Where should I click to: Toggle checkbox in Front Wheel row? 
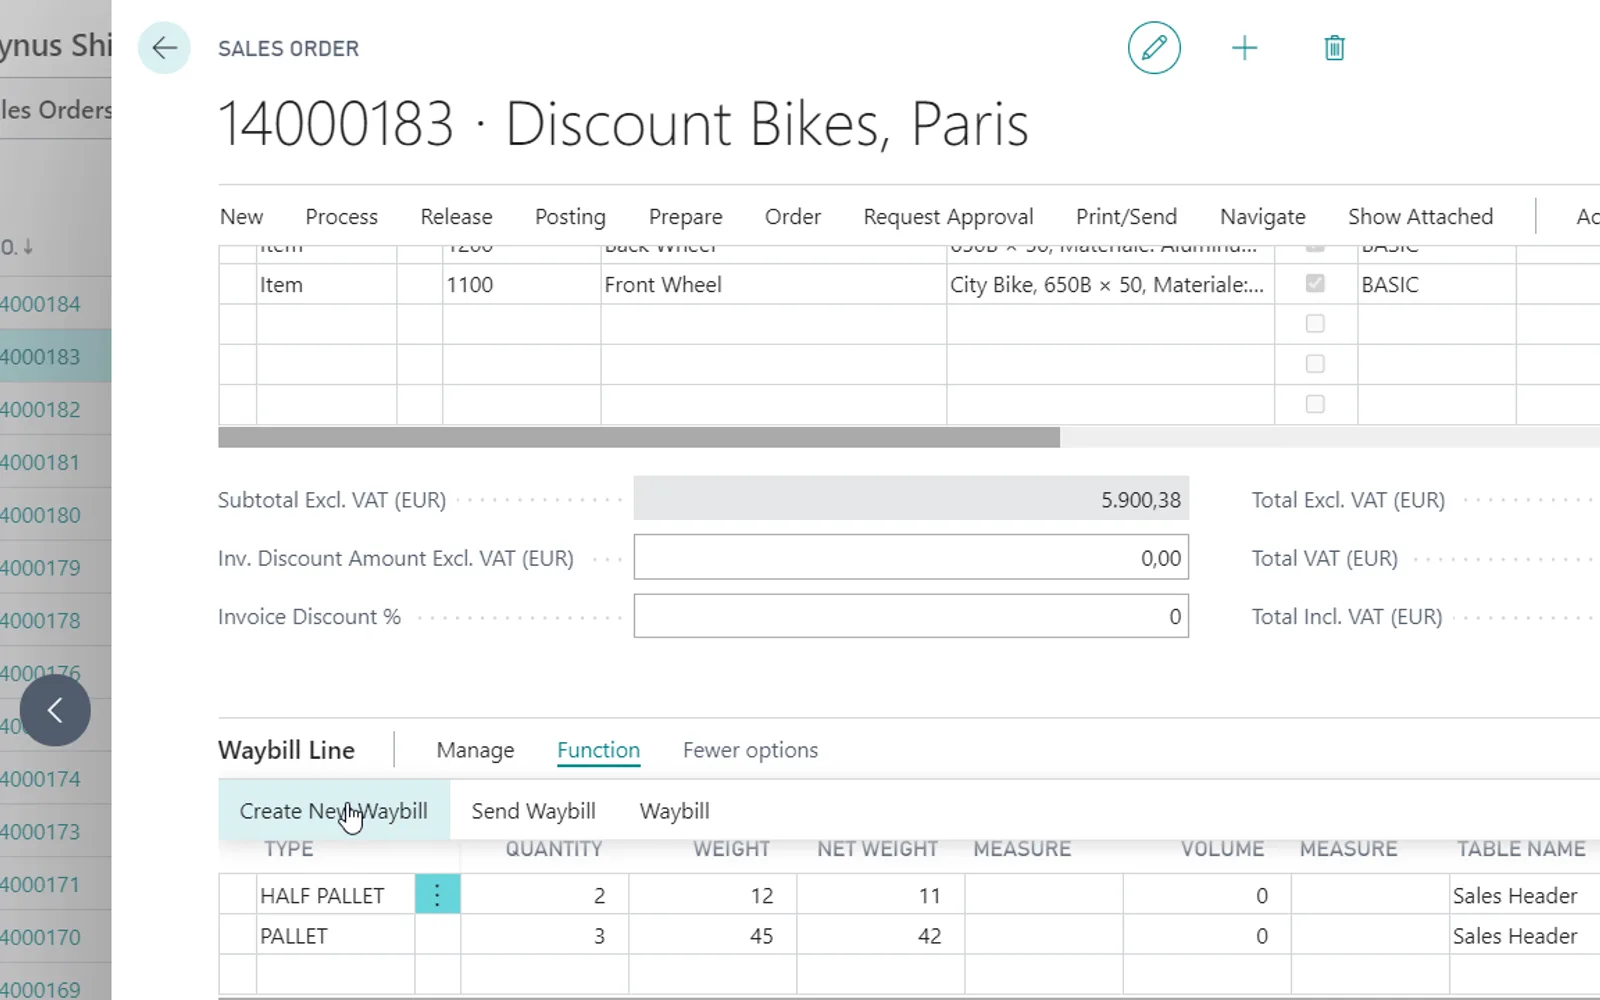click(1315, 284)
